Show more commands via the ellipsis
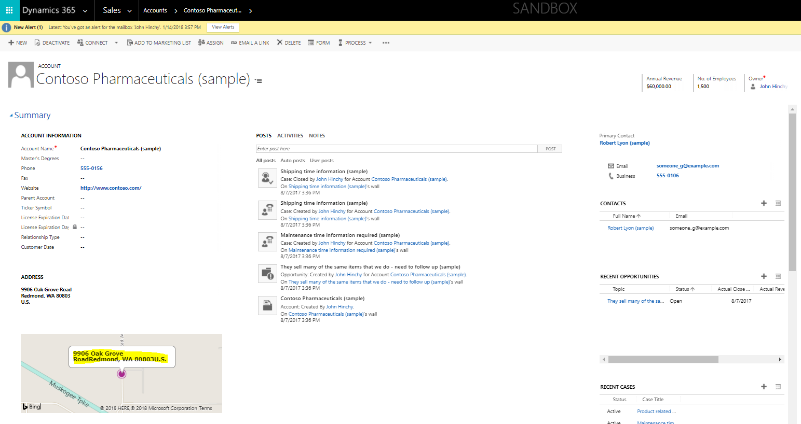The width and height of the screenshot is (801, 424). click(x=386, y=43)
